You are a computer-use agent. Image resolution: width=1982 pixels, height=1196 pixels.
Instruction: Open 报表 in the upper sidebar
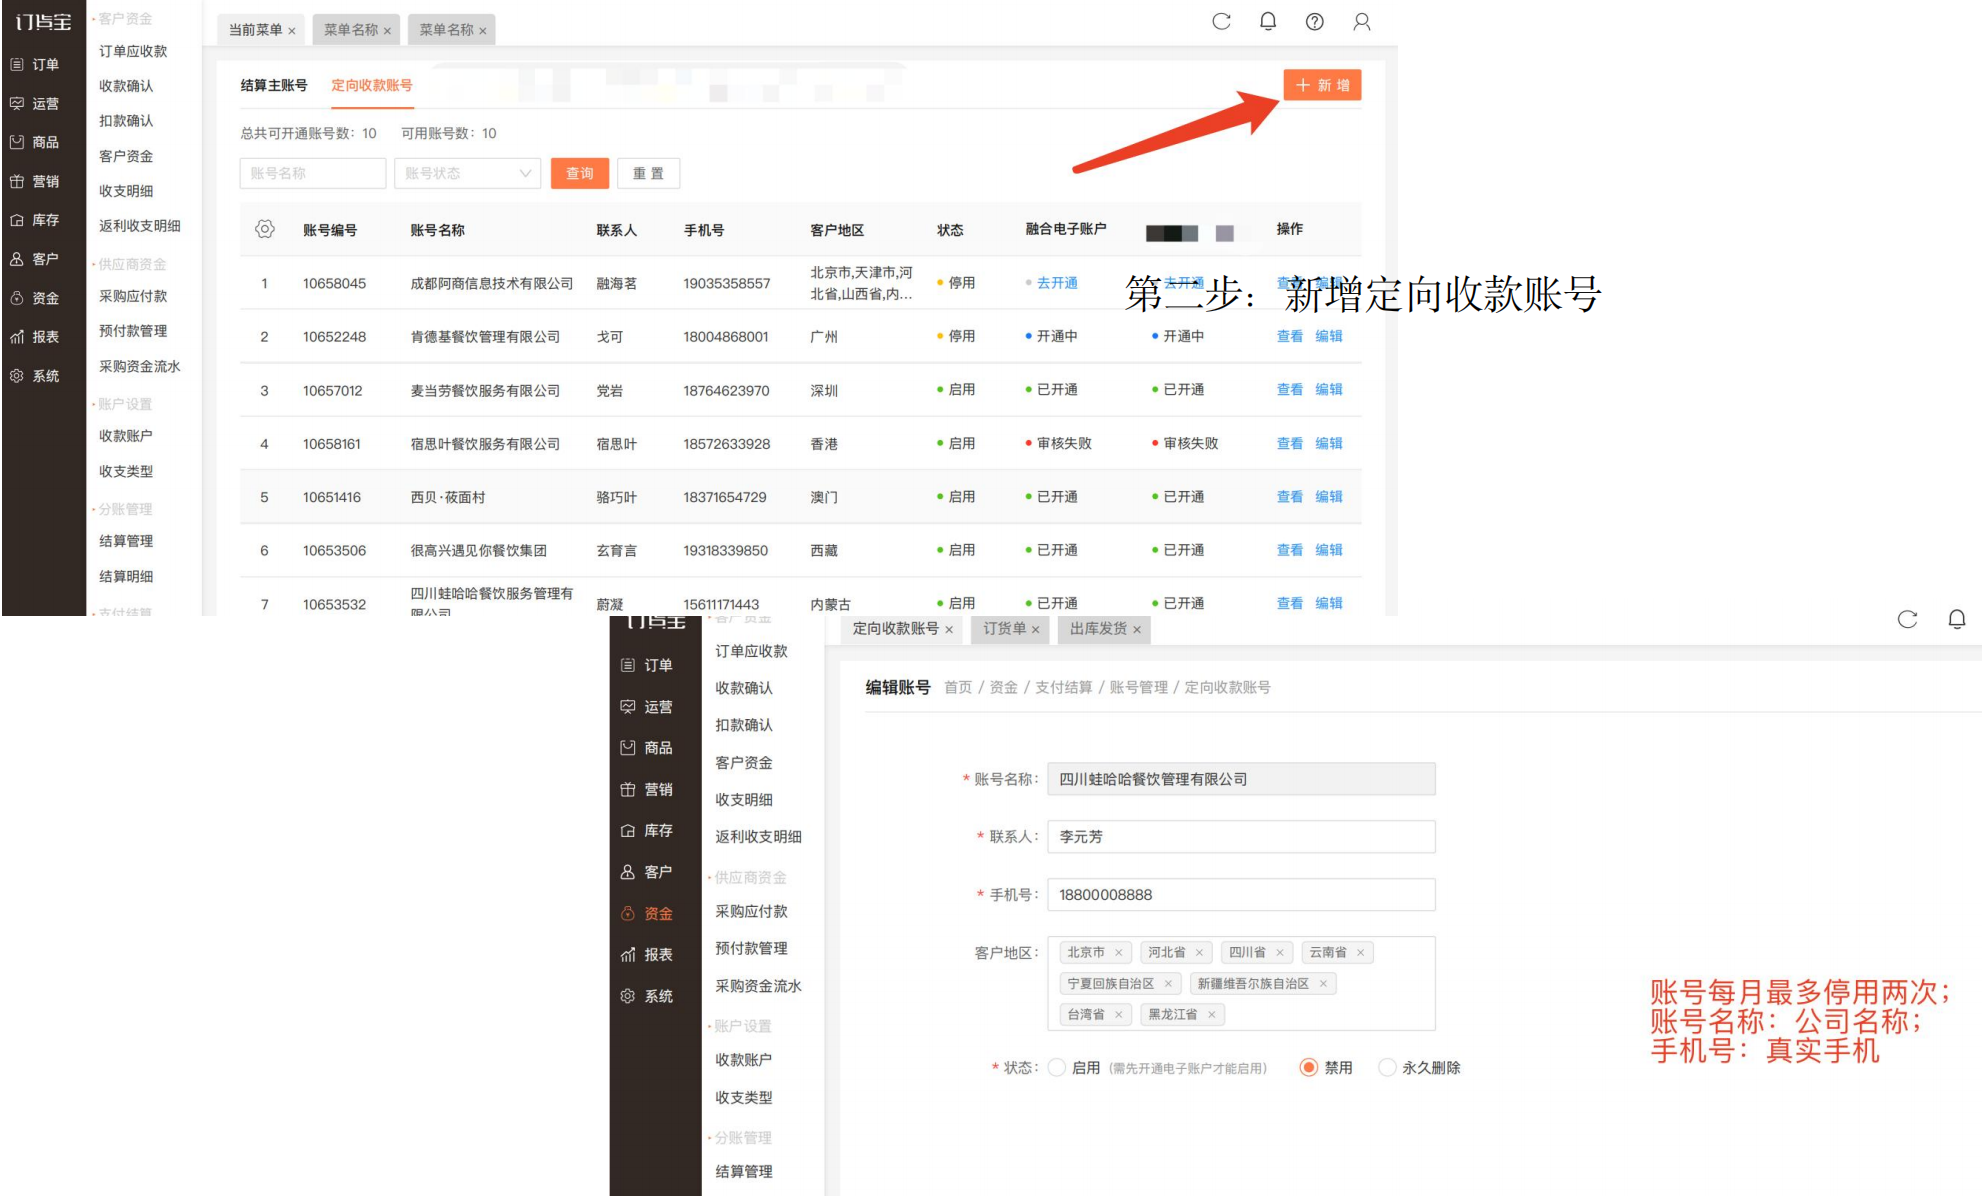click(x=35, y=337)
